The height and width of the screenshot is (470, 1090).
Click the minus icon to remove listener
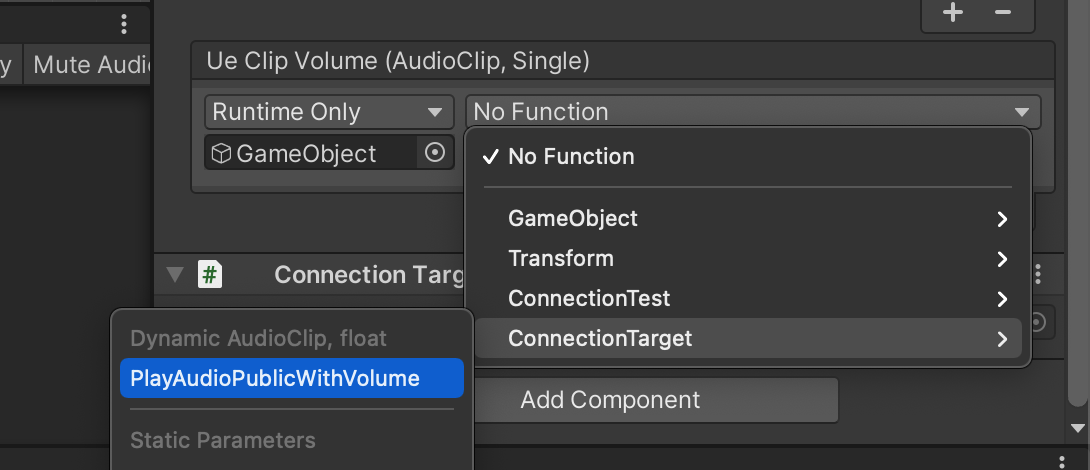1002,13
